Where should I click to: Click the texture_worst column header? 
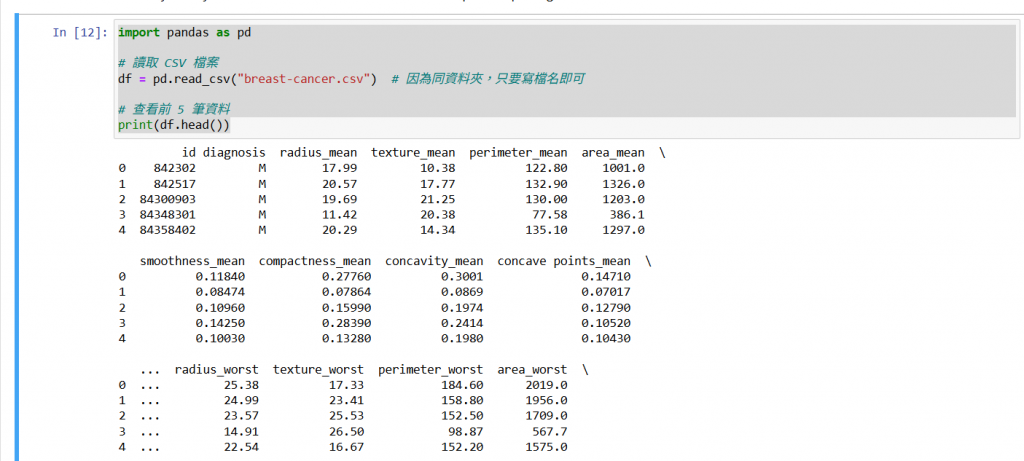click(318, 370)
